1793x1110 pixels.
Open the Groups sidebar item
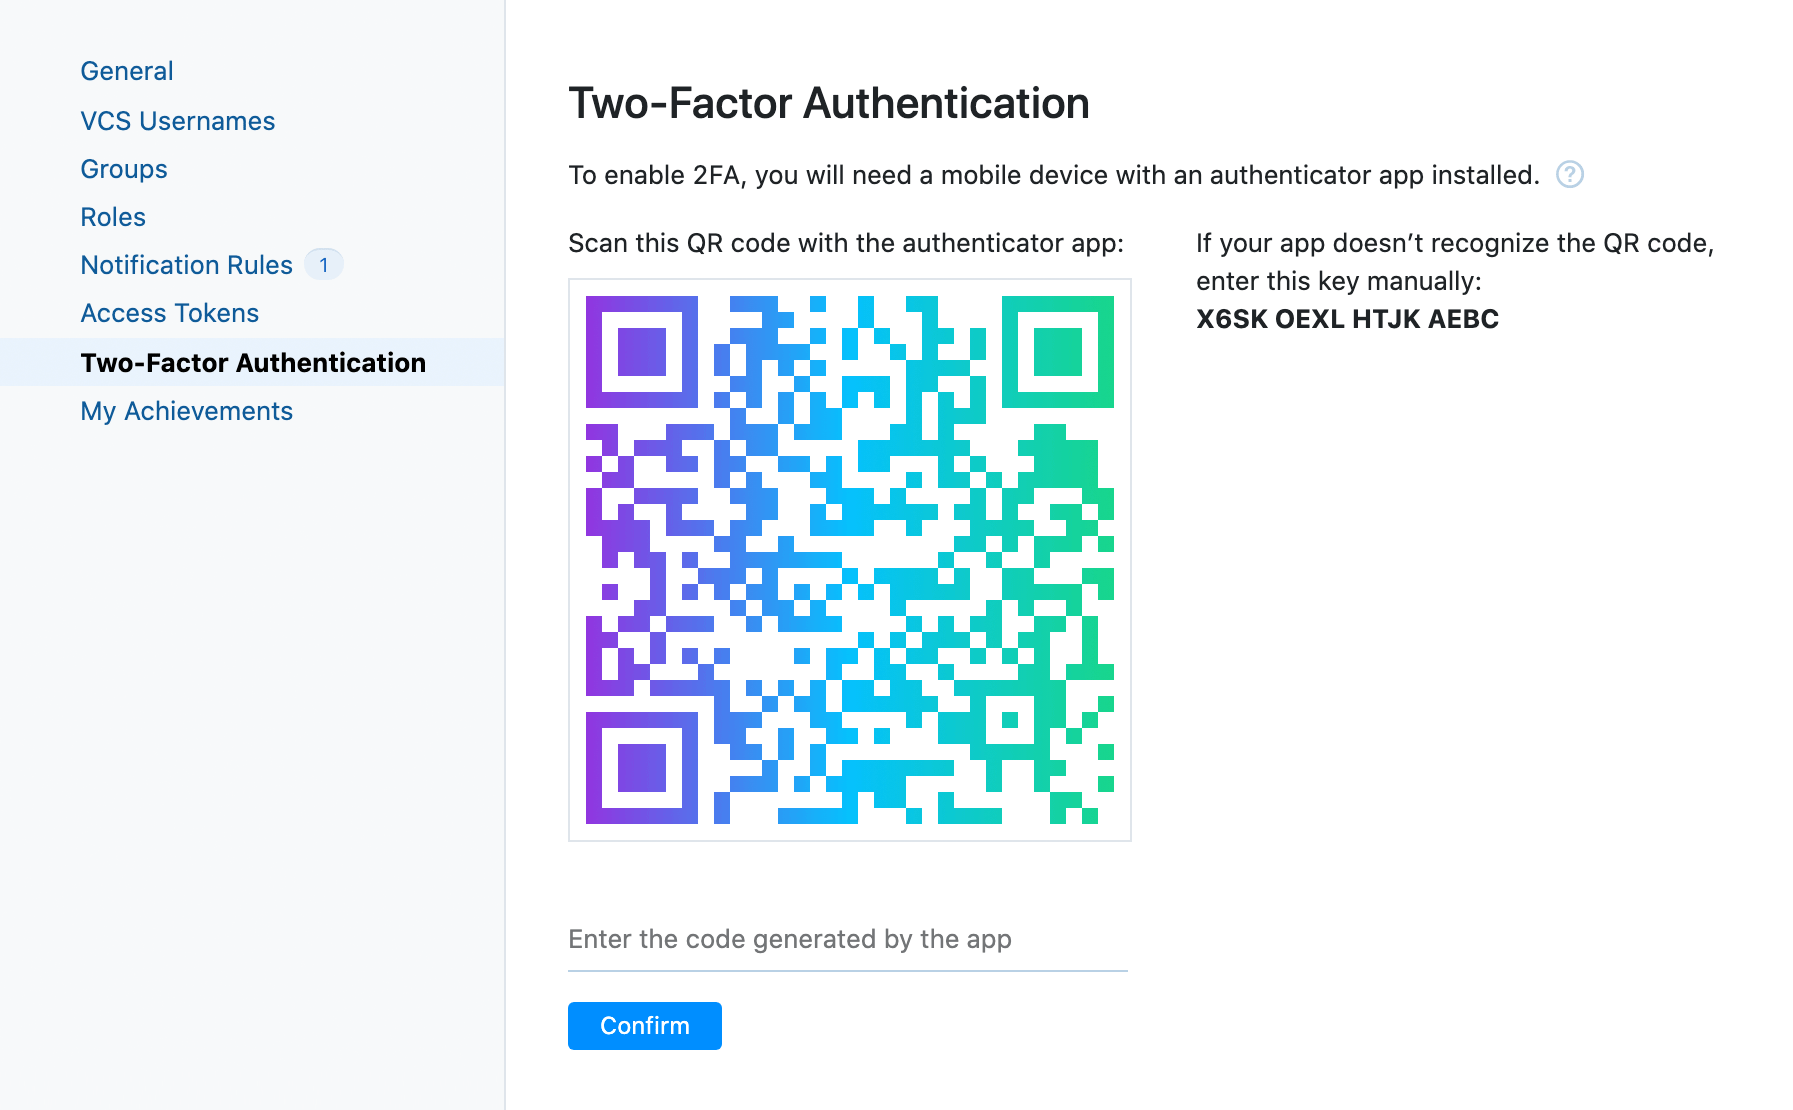click(x=124, y=169)
